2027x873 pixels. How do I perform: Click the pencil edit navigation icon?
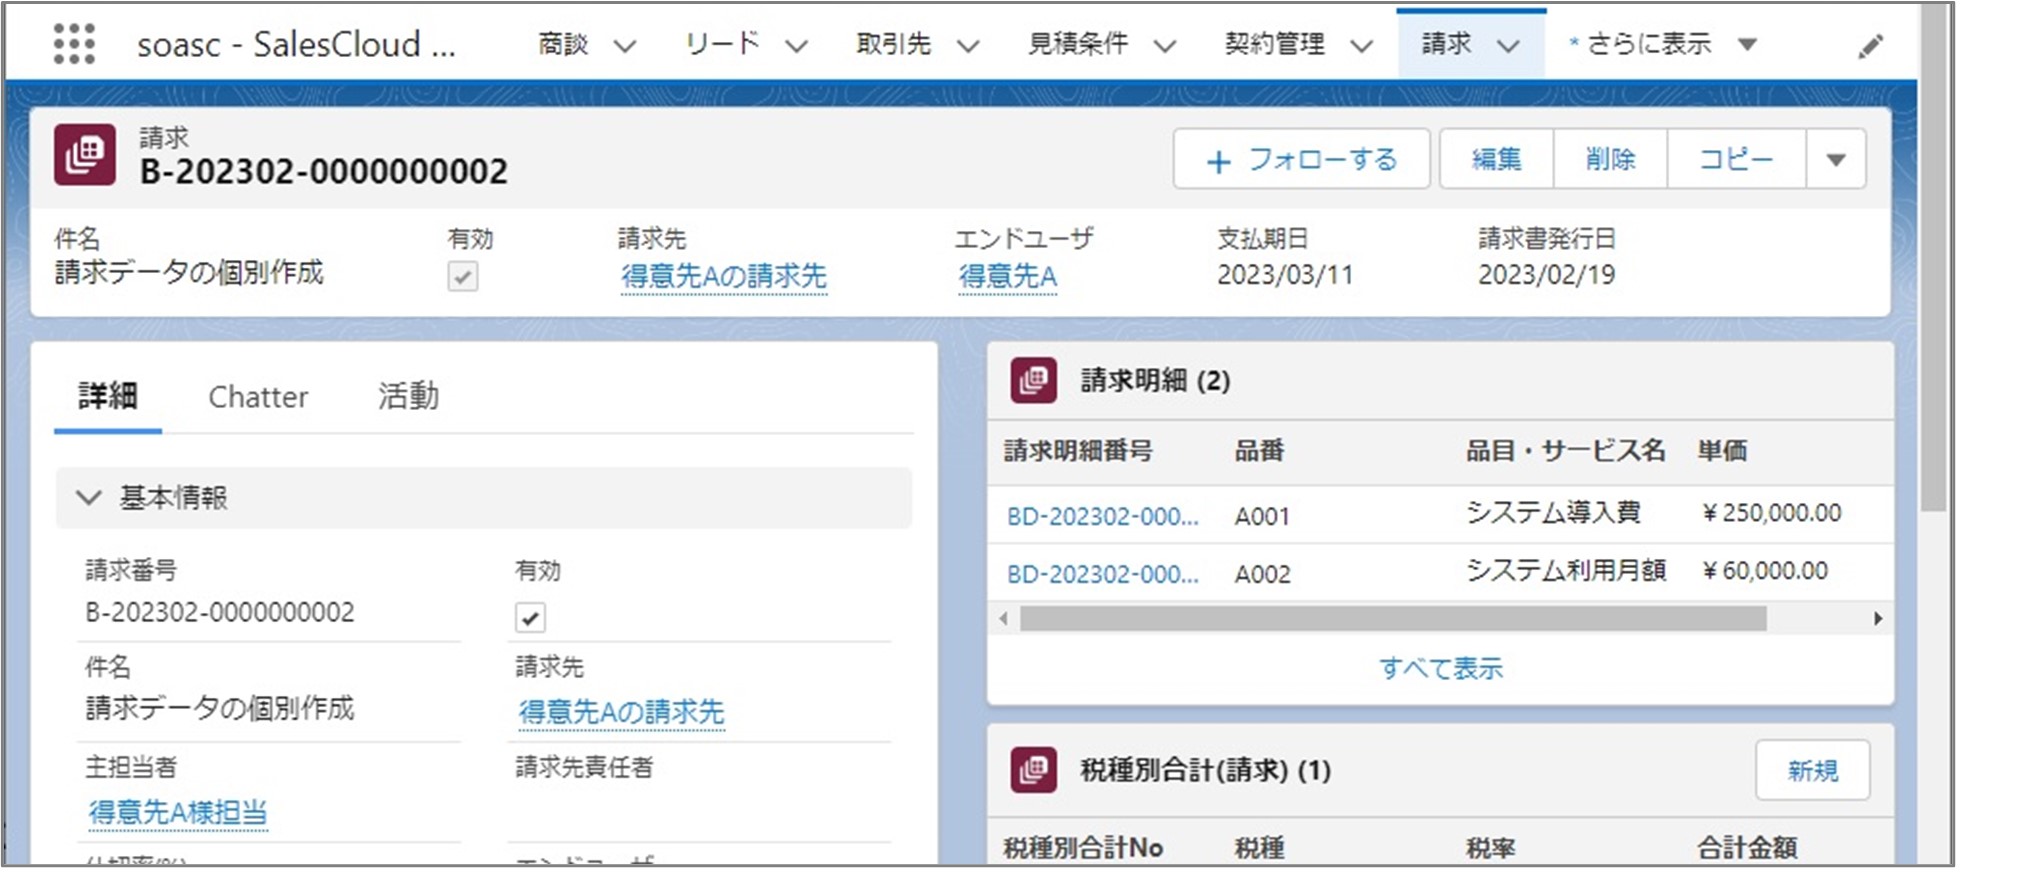[1870, 46]
